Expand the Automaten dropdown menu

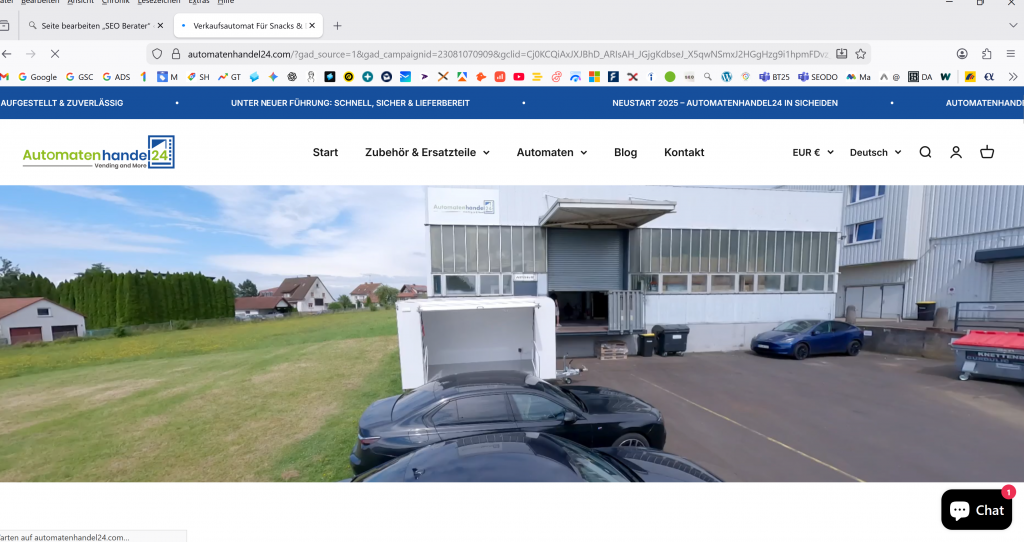pos(551,152)
